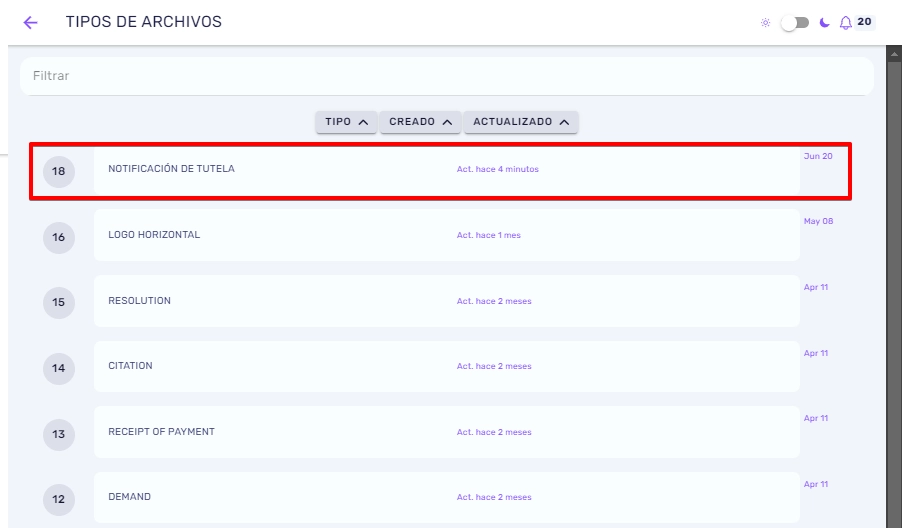Screen dimensions: 902x528
Task: Click 'Act. hace 2 meses' in CITATION row
Action: click(x=494, y=366)
